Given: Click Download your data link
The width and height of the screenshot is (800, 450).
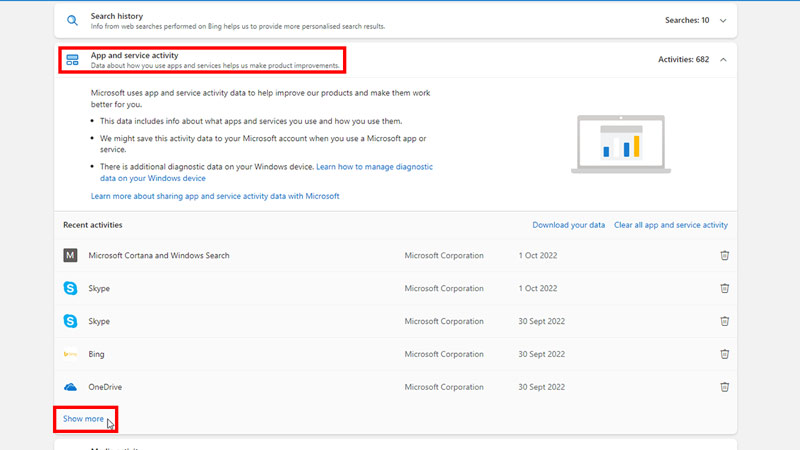Looking at the screenshot, I should point(568,225).
